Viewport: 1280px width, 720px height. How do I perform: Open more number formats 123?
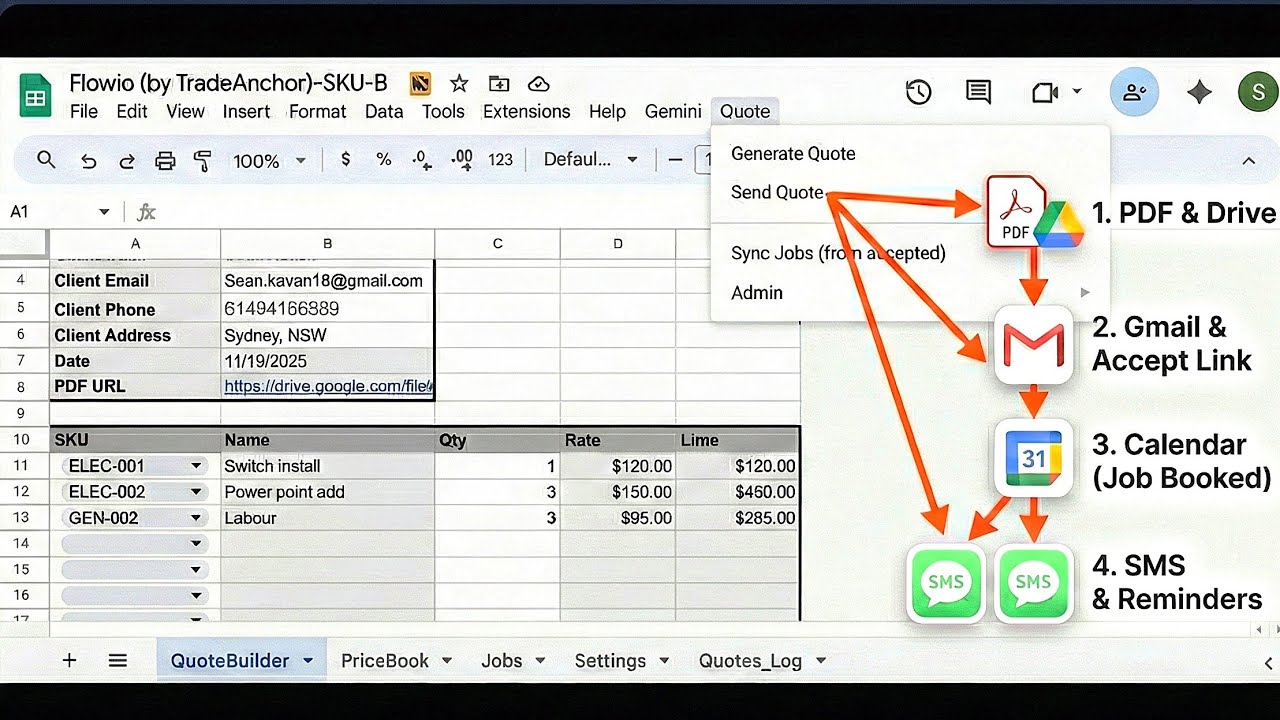(500, 159)
